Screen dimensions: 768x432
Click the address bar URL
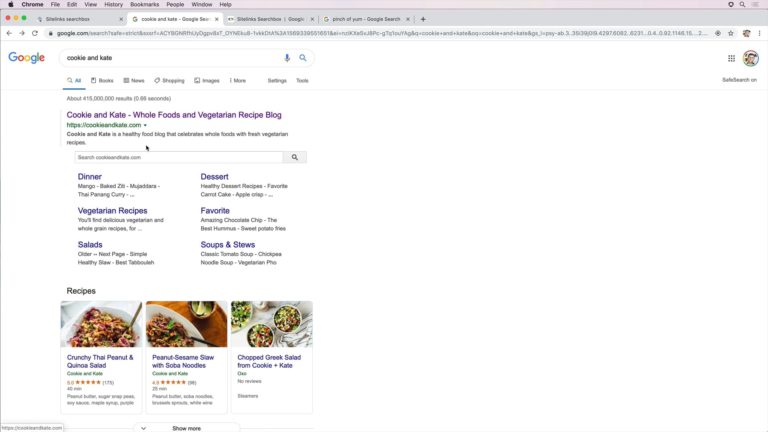[x=382, y=33]
